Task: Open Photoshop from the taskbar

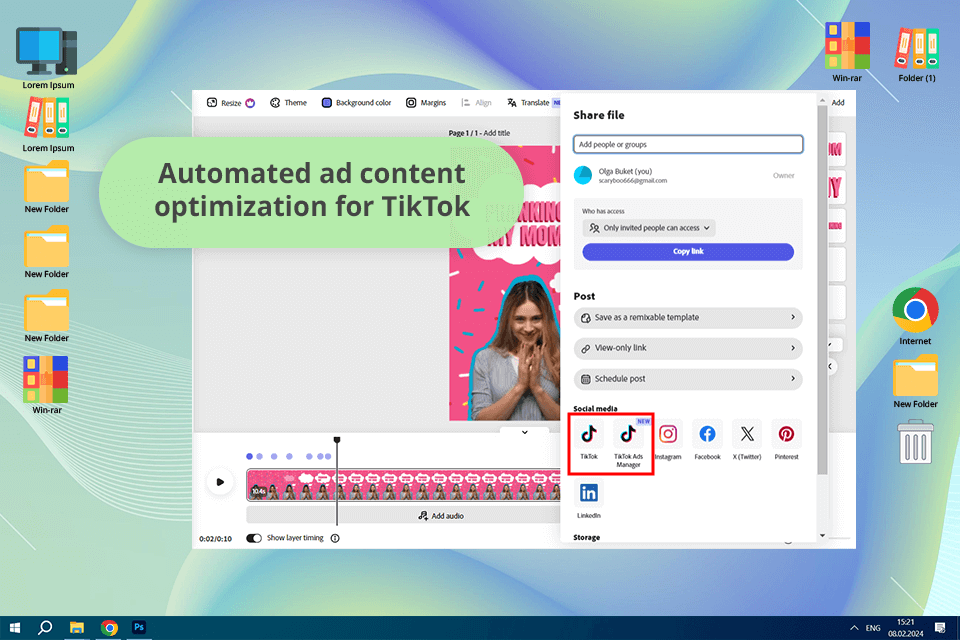Action: [x=139, y=628]
